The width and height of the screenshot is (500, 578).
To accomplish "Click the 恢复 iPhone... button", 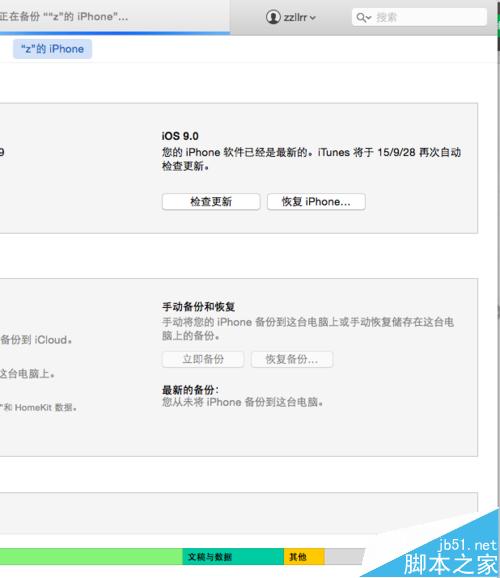I will 316,202.
